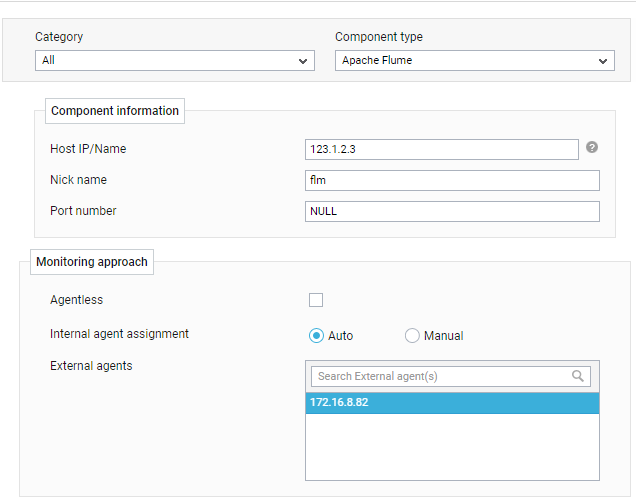Open the Component type dropdown arrow
This screenshot has width=636, height=497.
coord(603,61)
